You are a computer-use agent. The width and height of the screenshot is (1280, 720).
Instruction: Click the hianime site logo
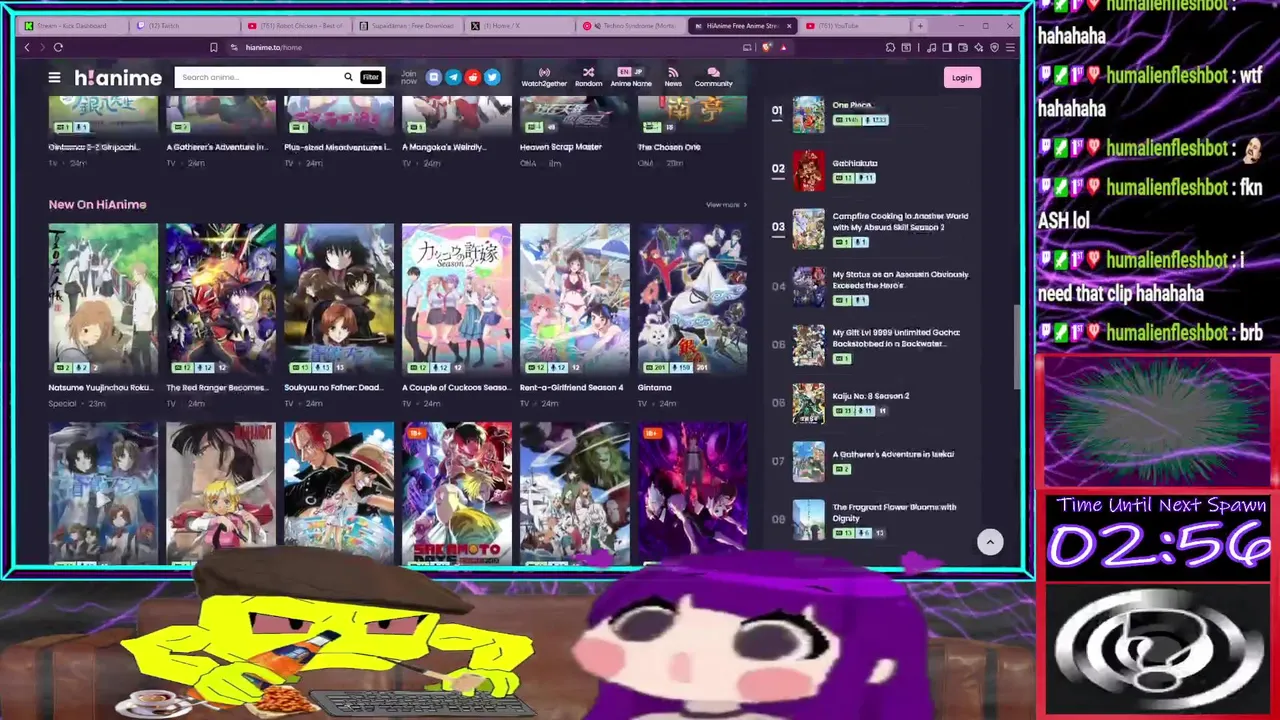click(x=118, y=77)
